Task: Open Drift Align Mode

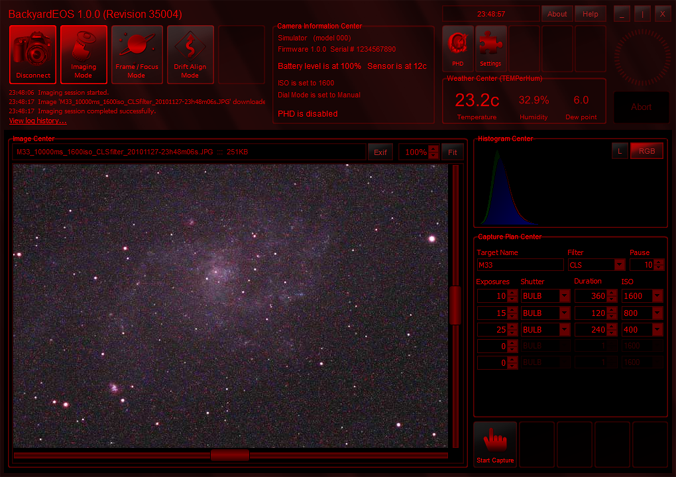Action: 189,54
